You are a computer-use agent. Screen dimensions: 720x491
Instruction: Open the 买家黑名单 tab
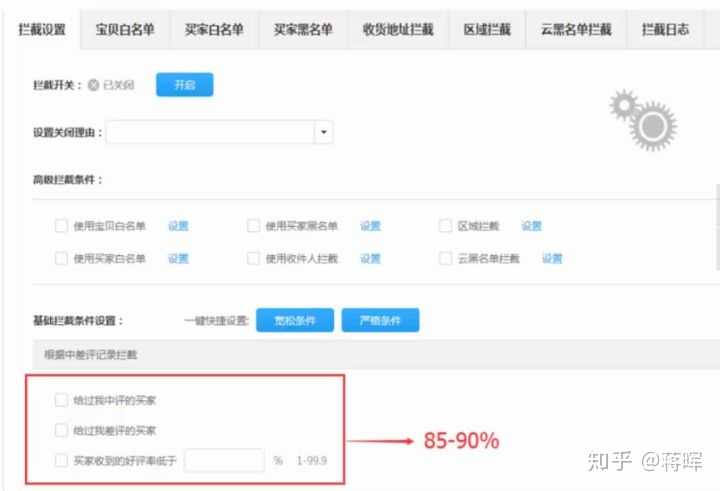click(303, 29)
